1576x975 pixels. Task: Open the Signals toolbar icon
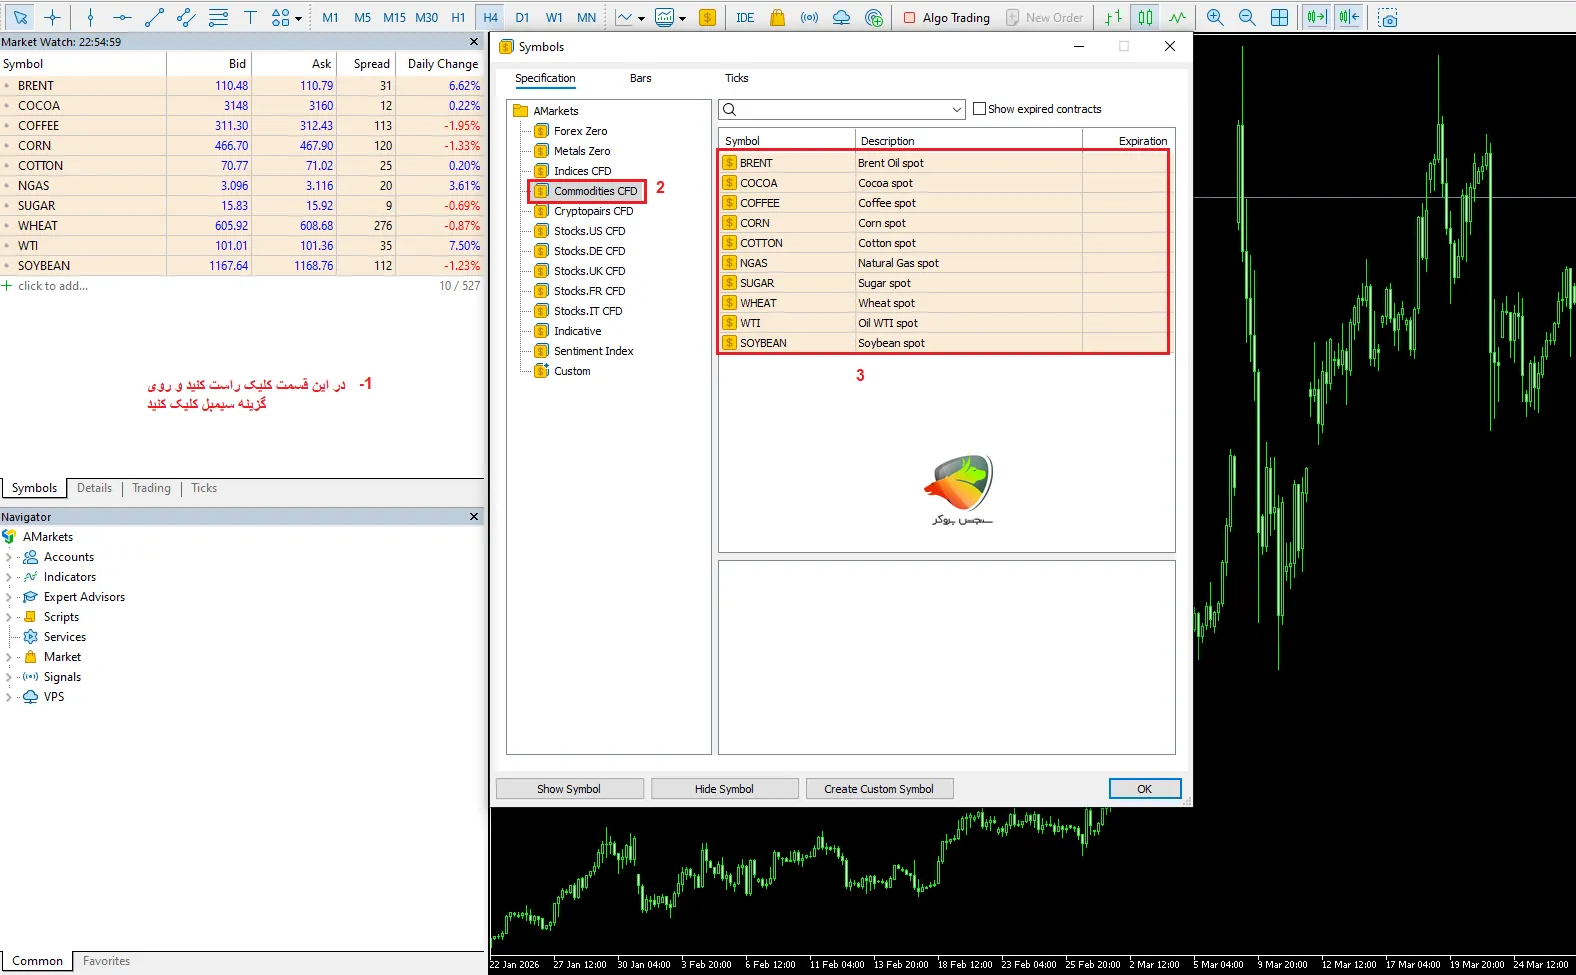click(x=809, y=17)
